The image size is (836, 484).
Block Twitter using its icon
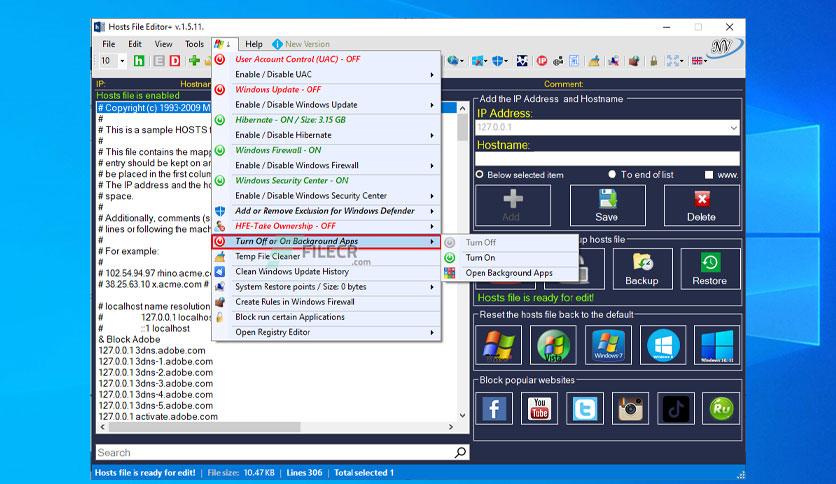[x=585, y=408]
